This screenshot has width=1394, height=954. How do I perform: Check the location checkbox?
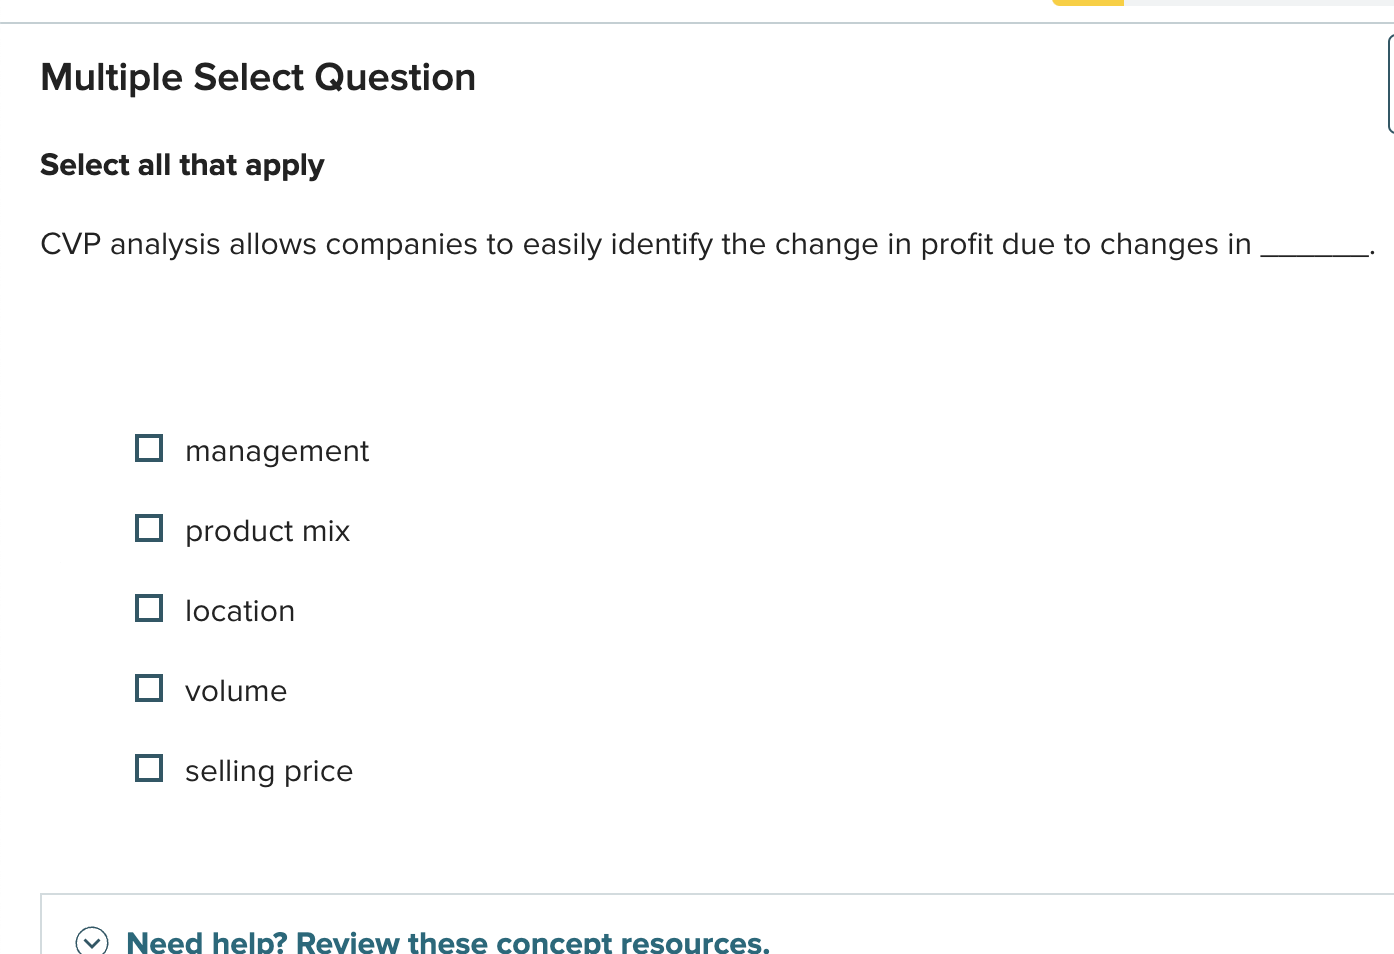click(x=148, y=607)
